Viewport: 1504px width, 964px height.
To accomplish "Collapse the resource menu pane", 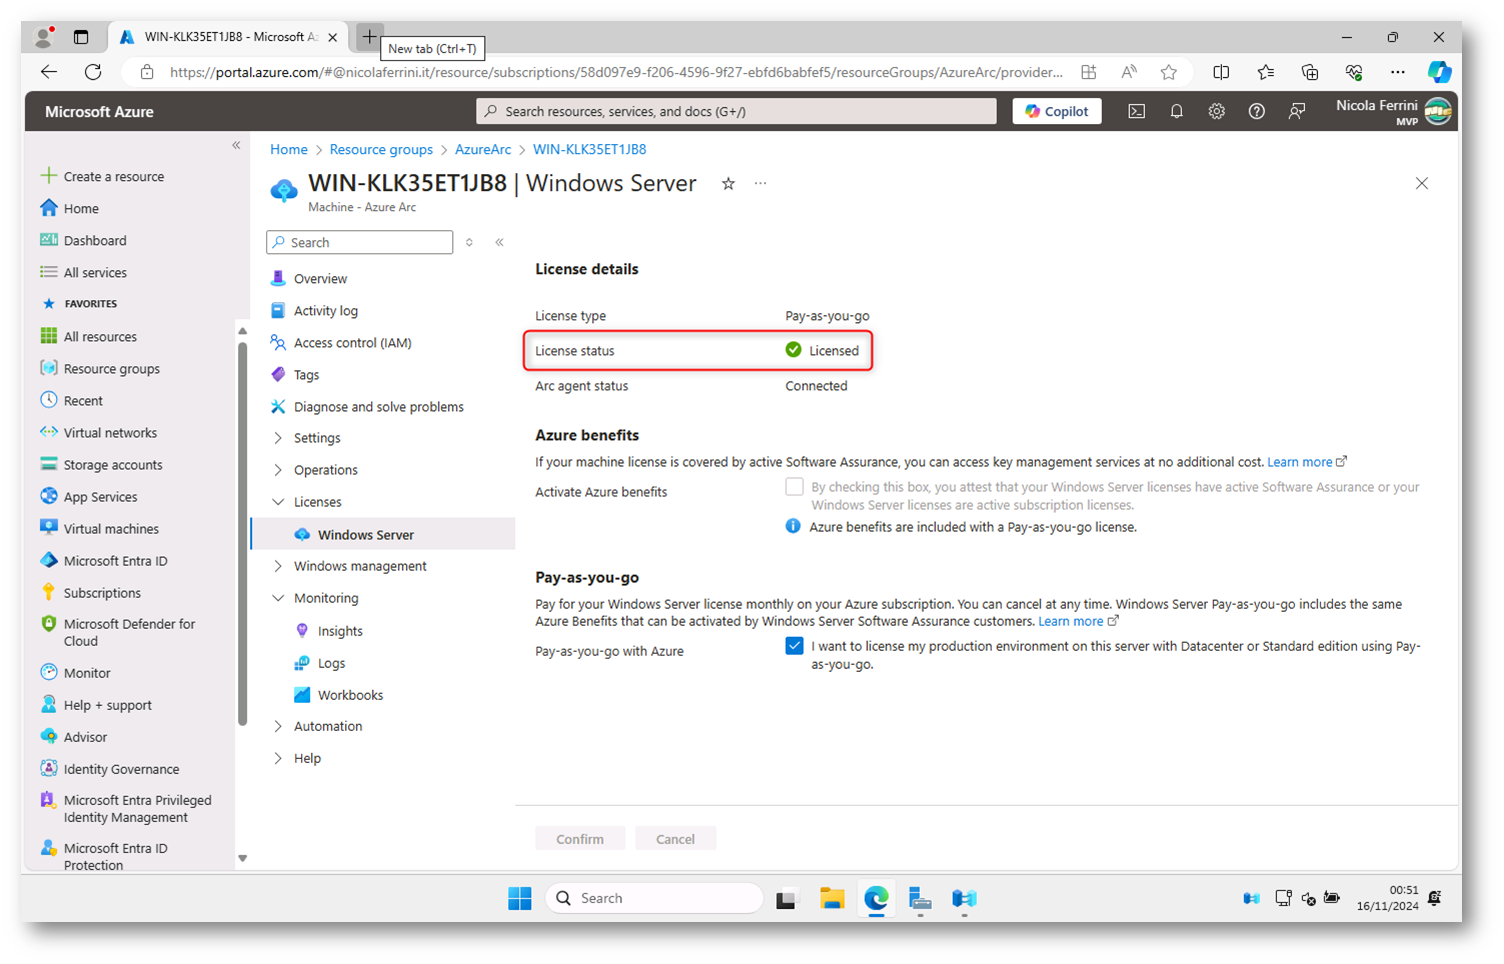I will tap(499, 243).
